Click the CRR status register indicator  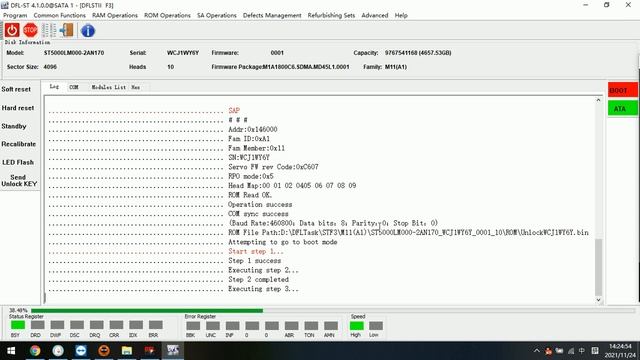coord(116,325)
